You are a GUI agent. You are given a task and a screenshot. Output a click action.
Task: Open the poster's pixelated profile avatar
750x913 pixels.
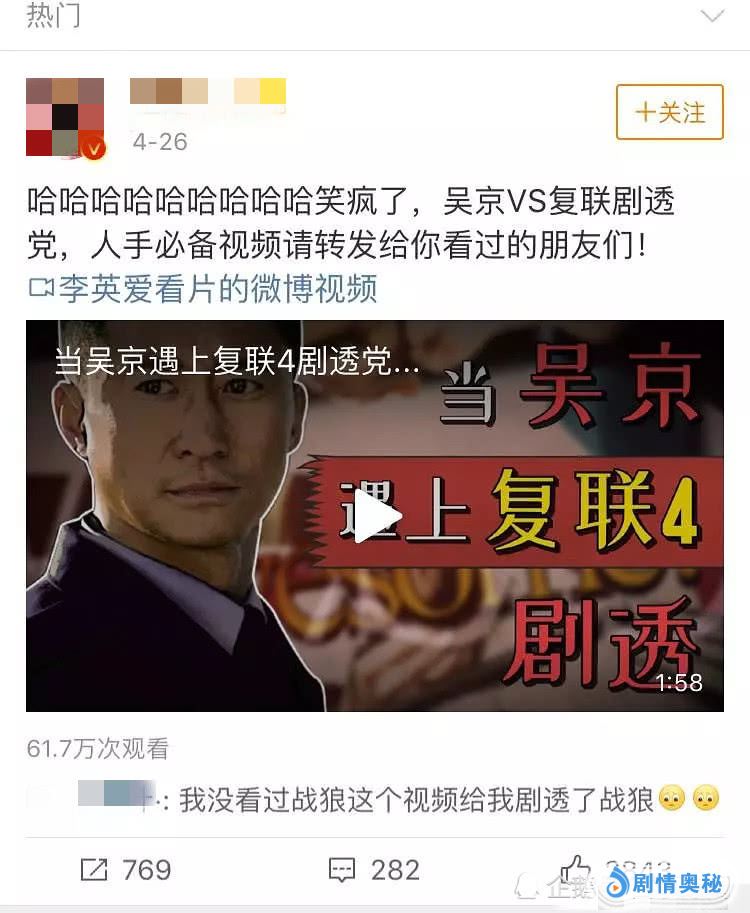click(65, 117)
